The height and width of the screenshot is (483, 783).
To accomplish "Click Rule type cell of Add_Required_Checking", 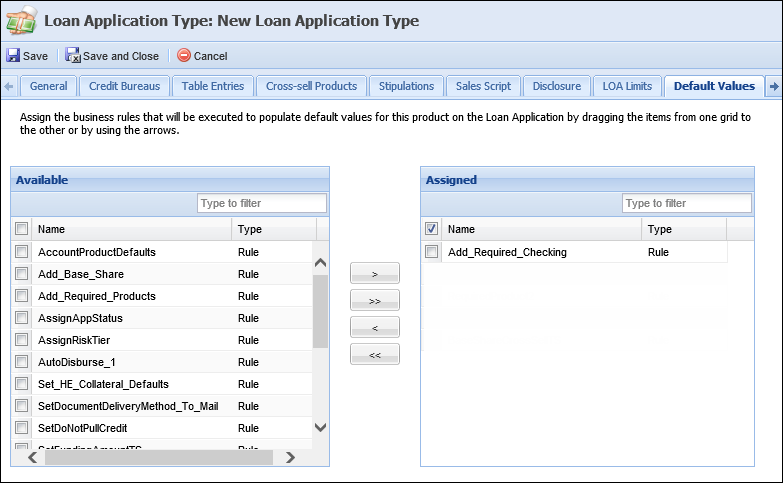I will pos(658,252).
